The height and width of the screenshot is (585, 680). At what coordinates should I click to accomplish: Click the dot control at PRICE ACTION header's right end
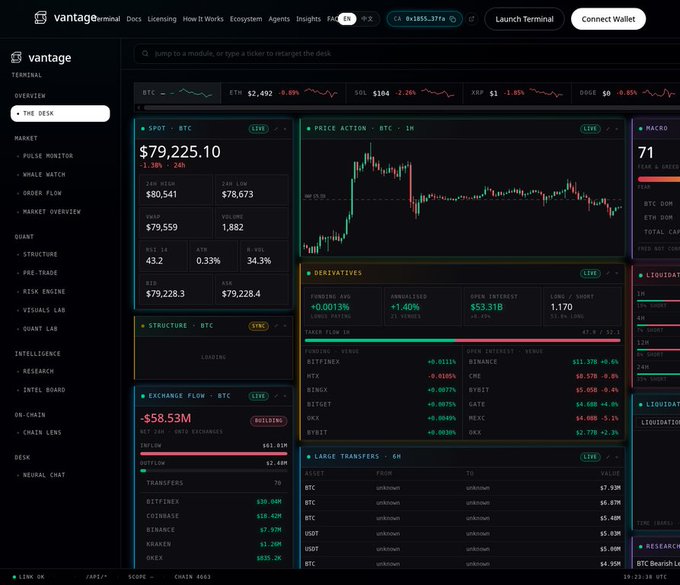617,129
